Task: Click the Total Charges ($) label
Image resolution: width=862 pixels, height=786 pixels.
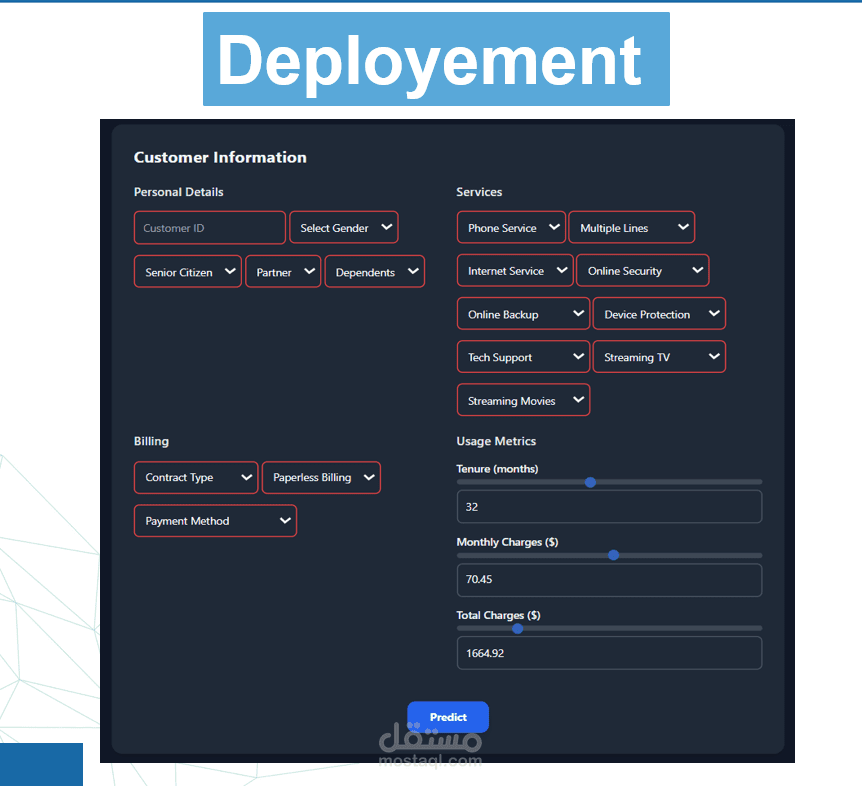Action: point(498,615)
